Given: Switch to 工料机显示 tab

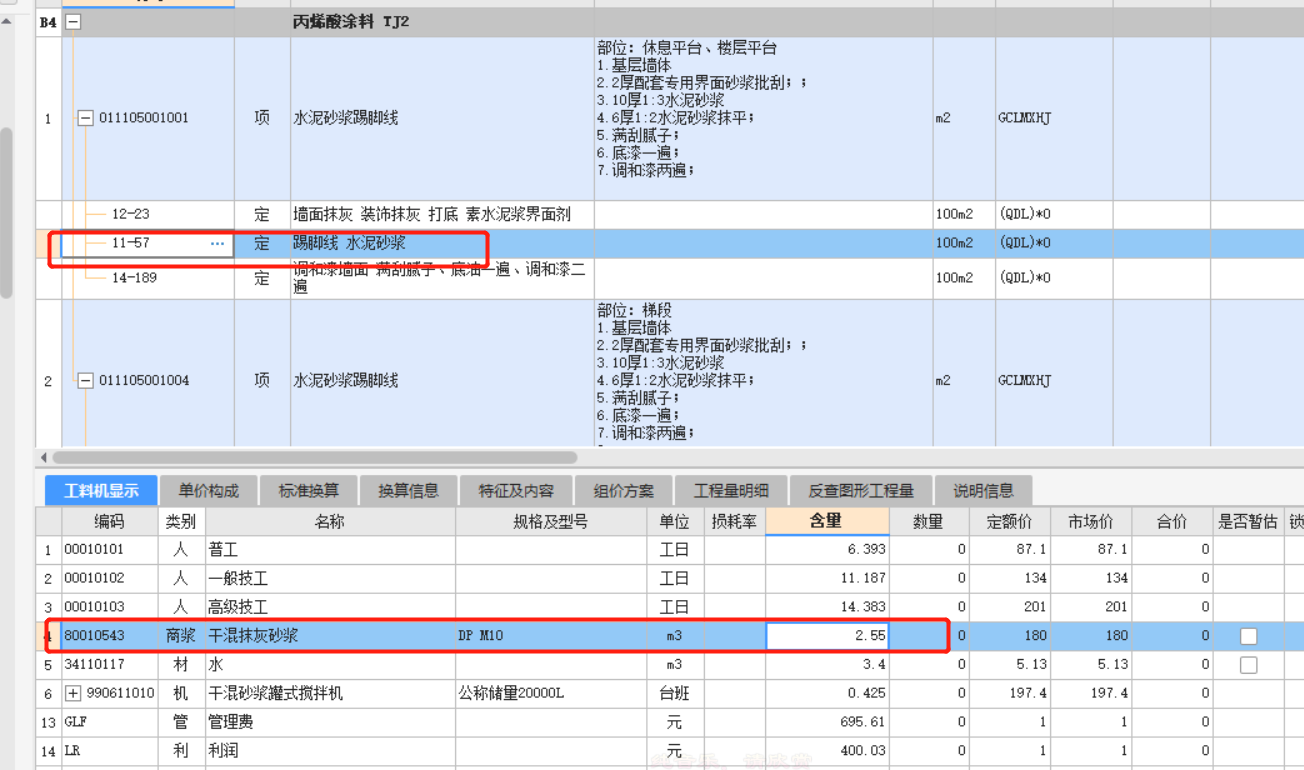Looking at the screenshot, I should 101,491.
